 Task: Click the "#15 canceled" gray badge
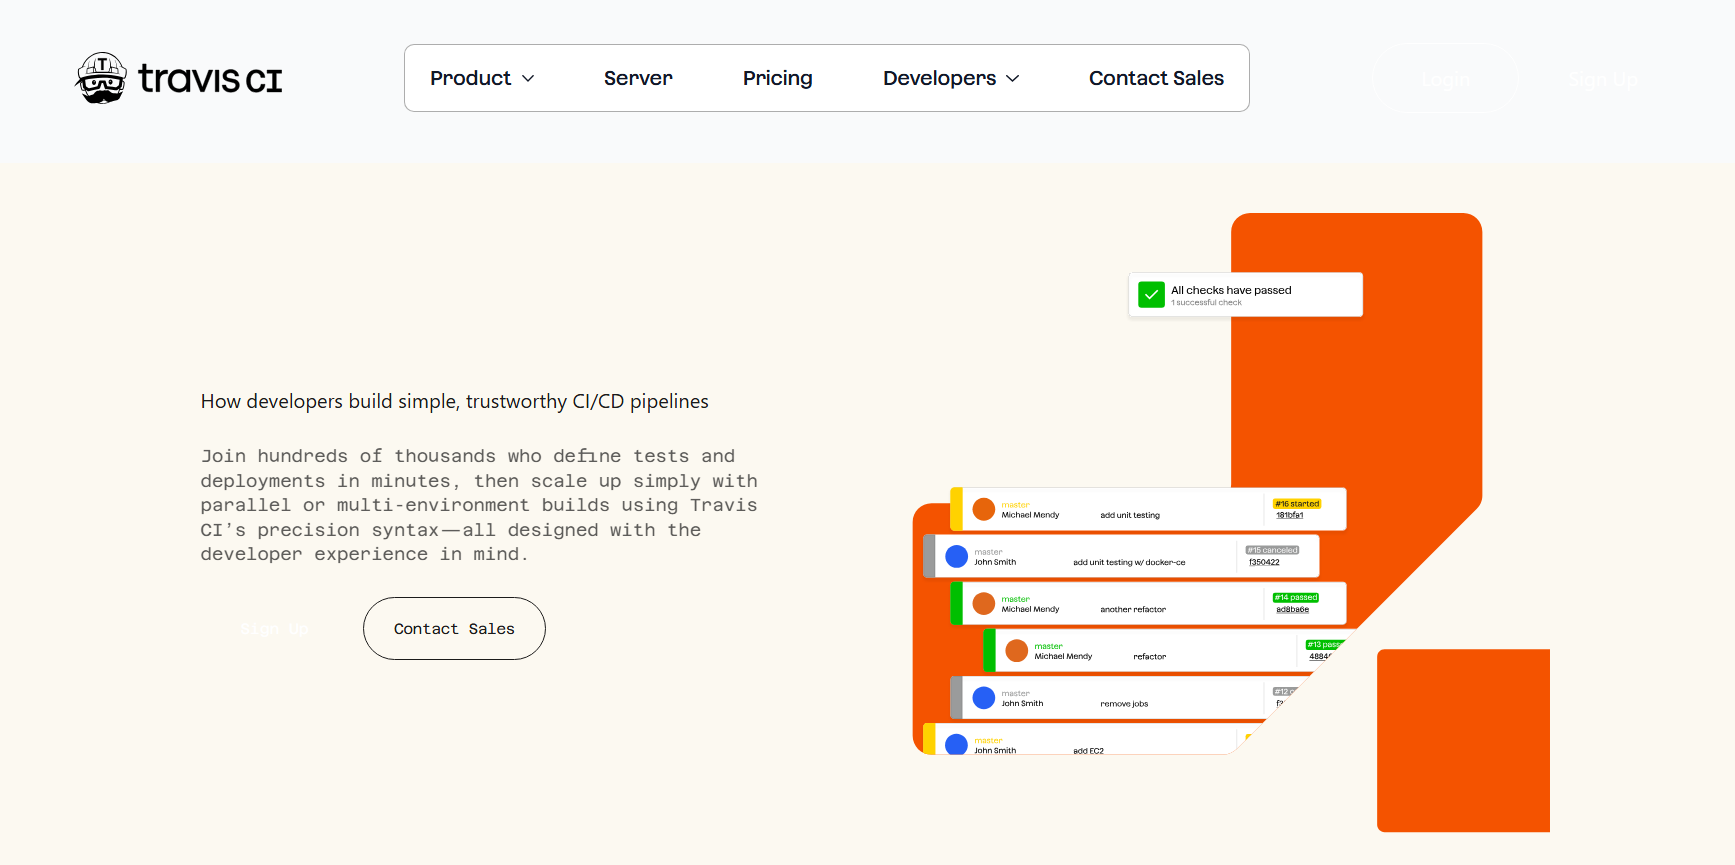click(x=1272, y=550)
